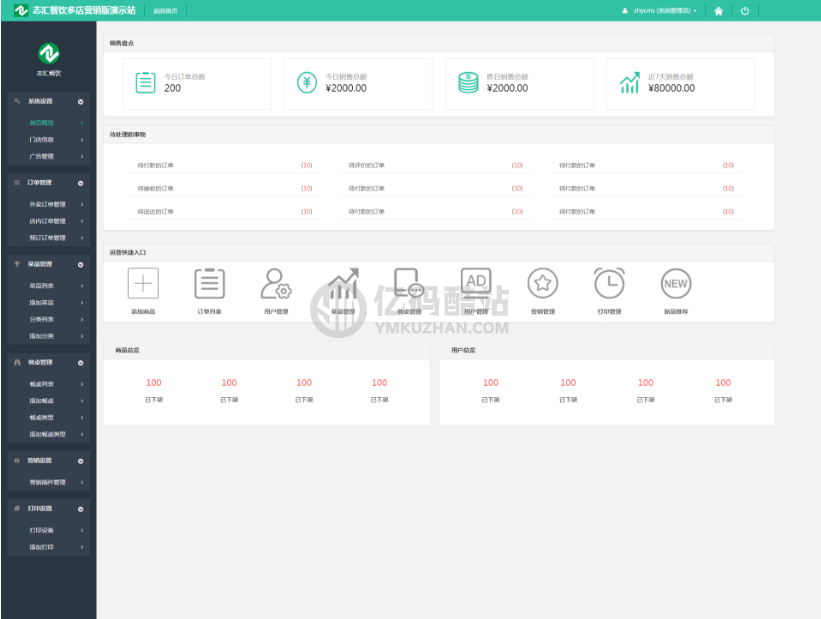Click the 待评价的订单 pending row
This screenshot has height=619, width=821.
(x=436, y=165)
